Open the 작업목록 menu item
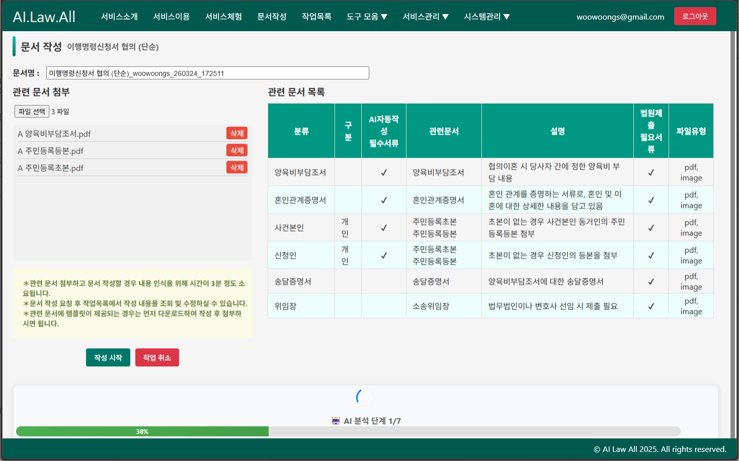Image resolution: width=739 pixels, height=461 pixels. [317, 16]
